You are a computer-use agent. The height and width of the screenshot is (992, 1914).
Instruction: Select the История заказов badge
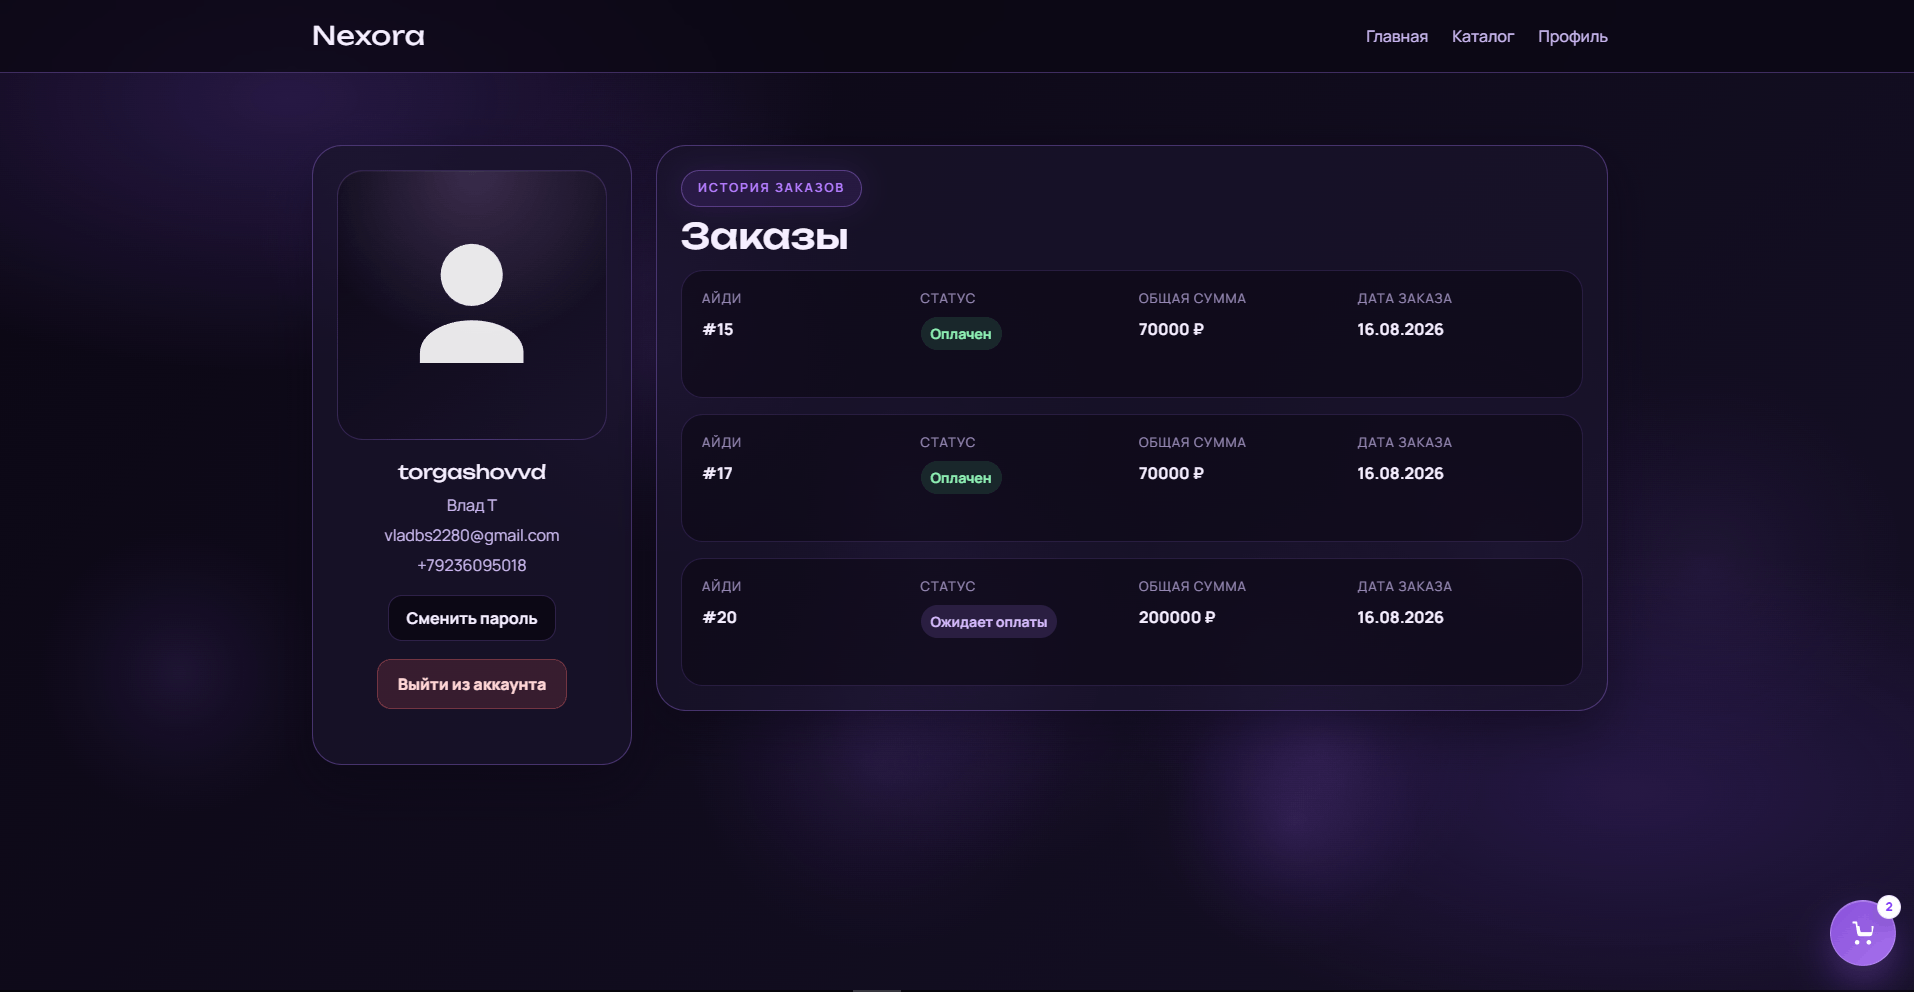pos(771,188)
